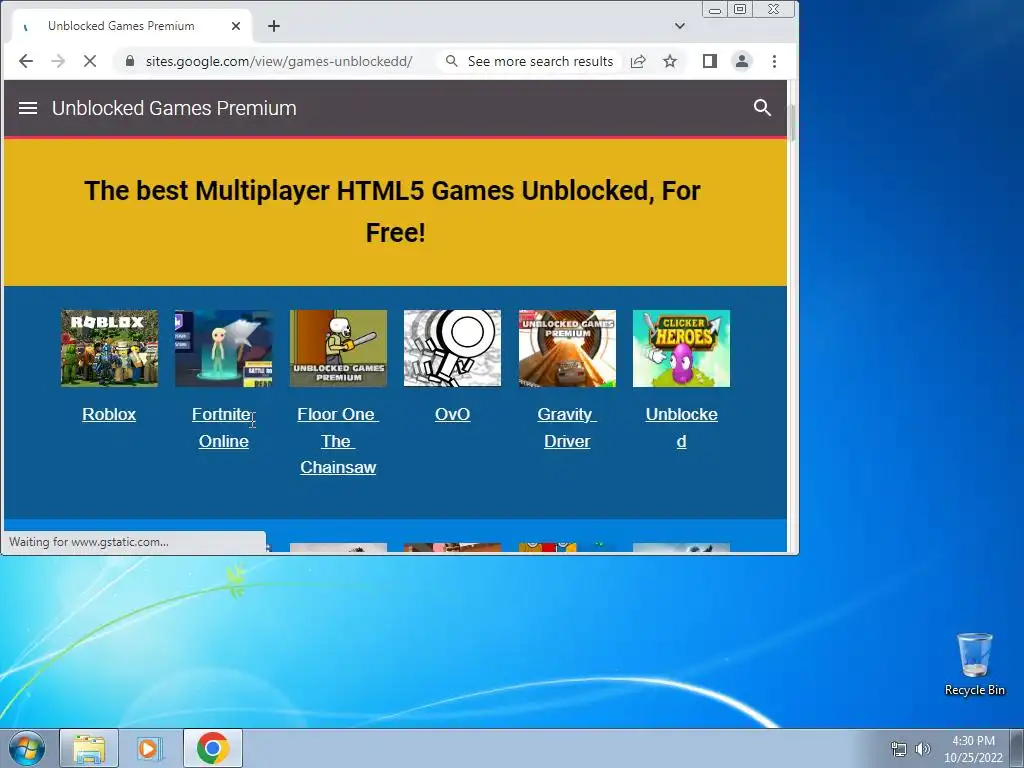Click the Chrome taskbar icon
Screen dimensions: 1024x768
tap(213, 748)
